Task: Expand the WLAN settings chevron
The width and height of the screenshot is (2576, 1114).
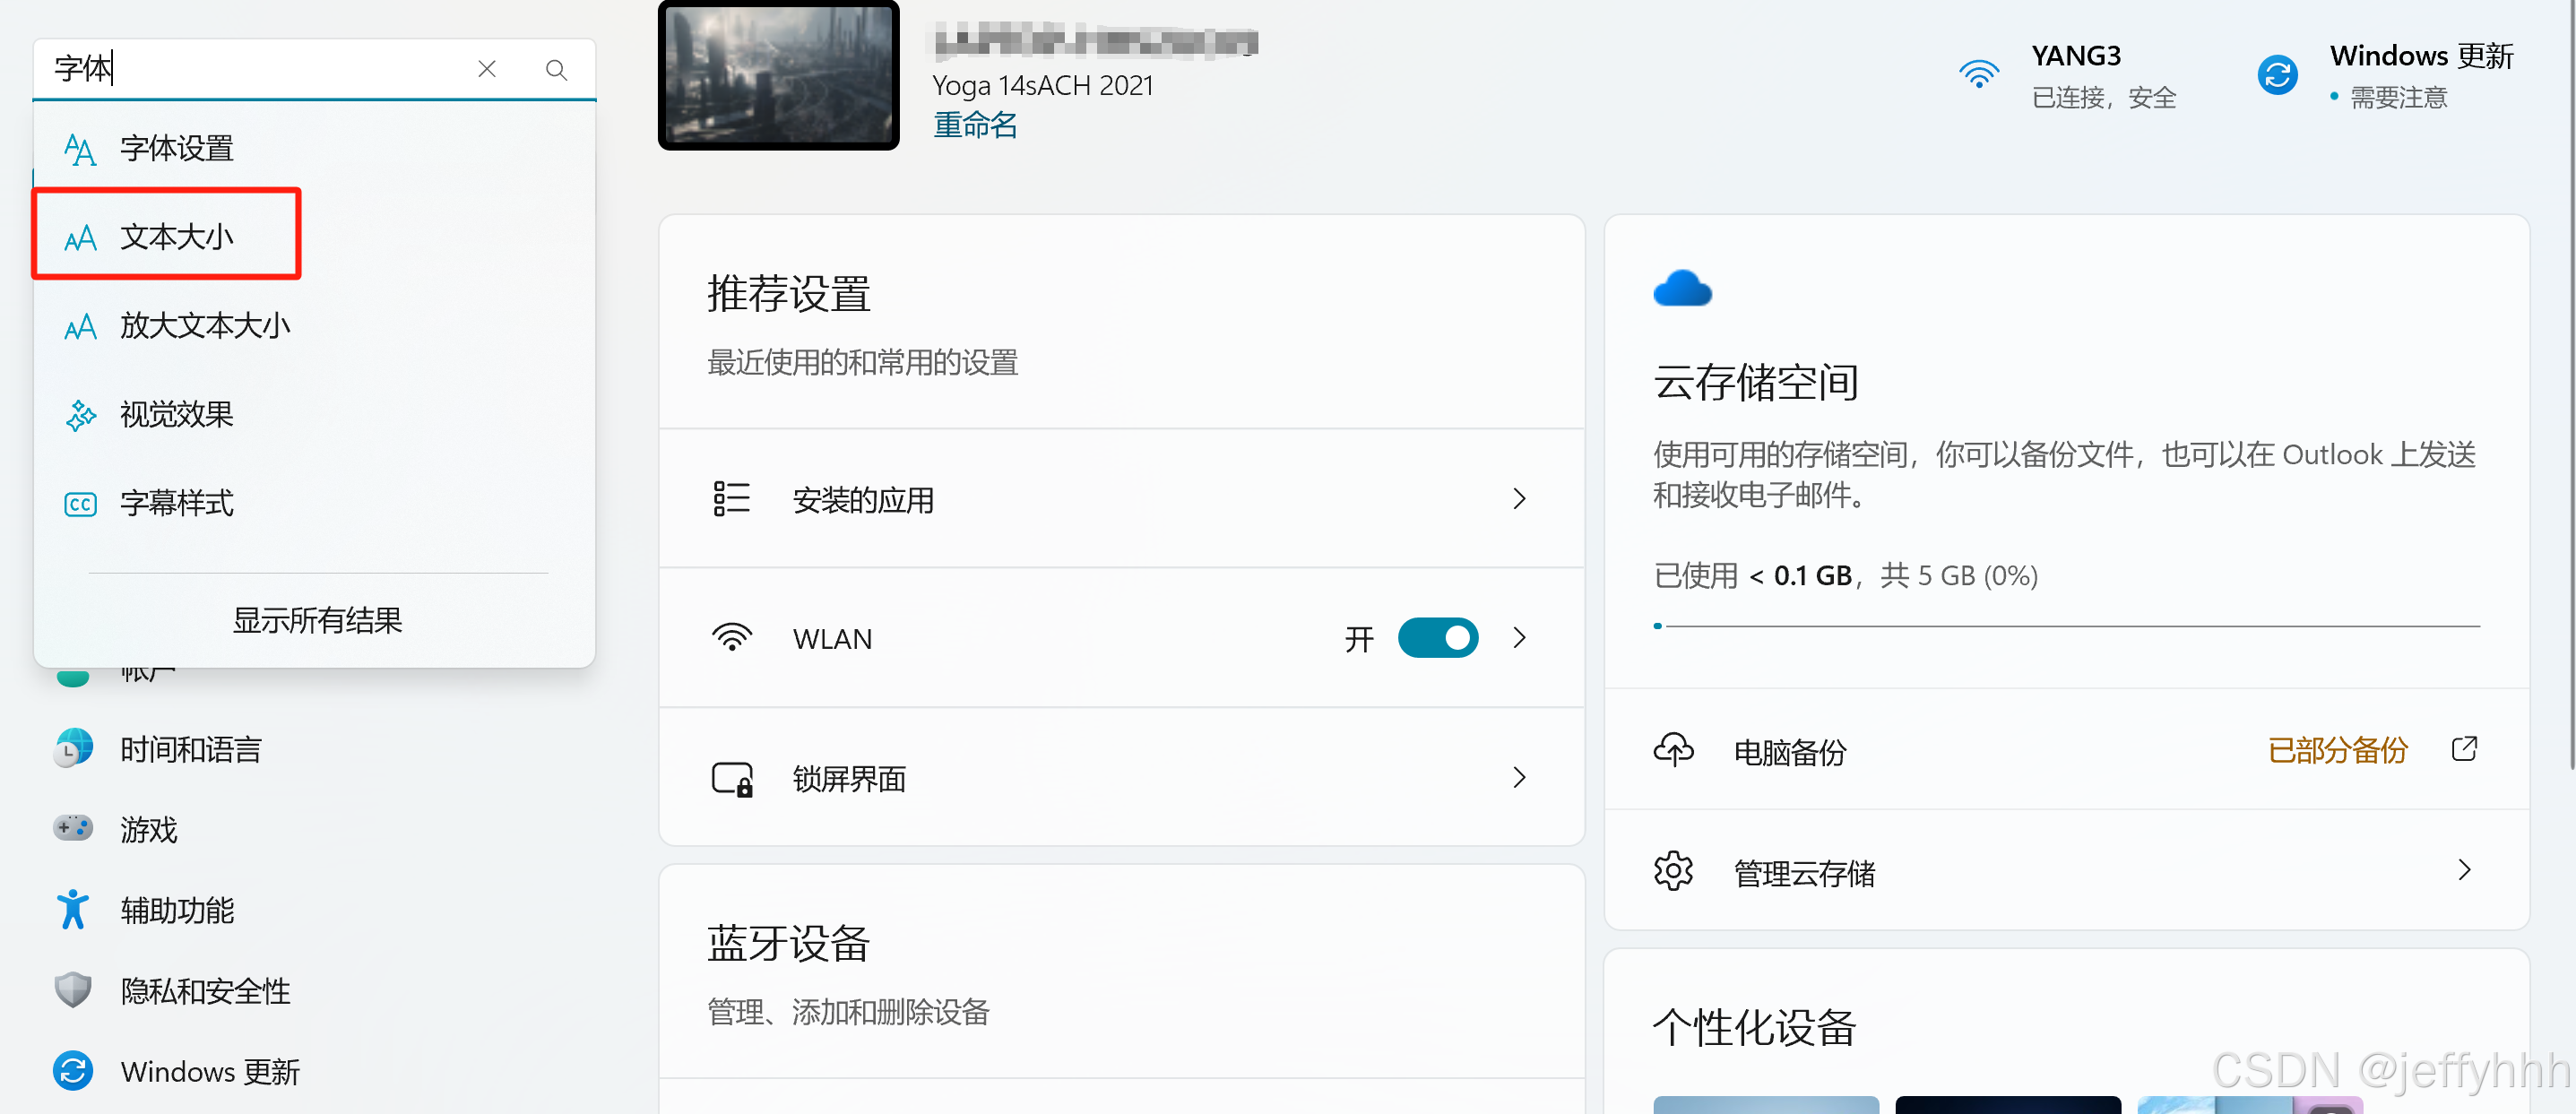Action: [x=1519, y=638]
